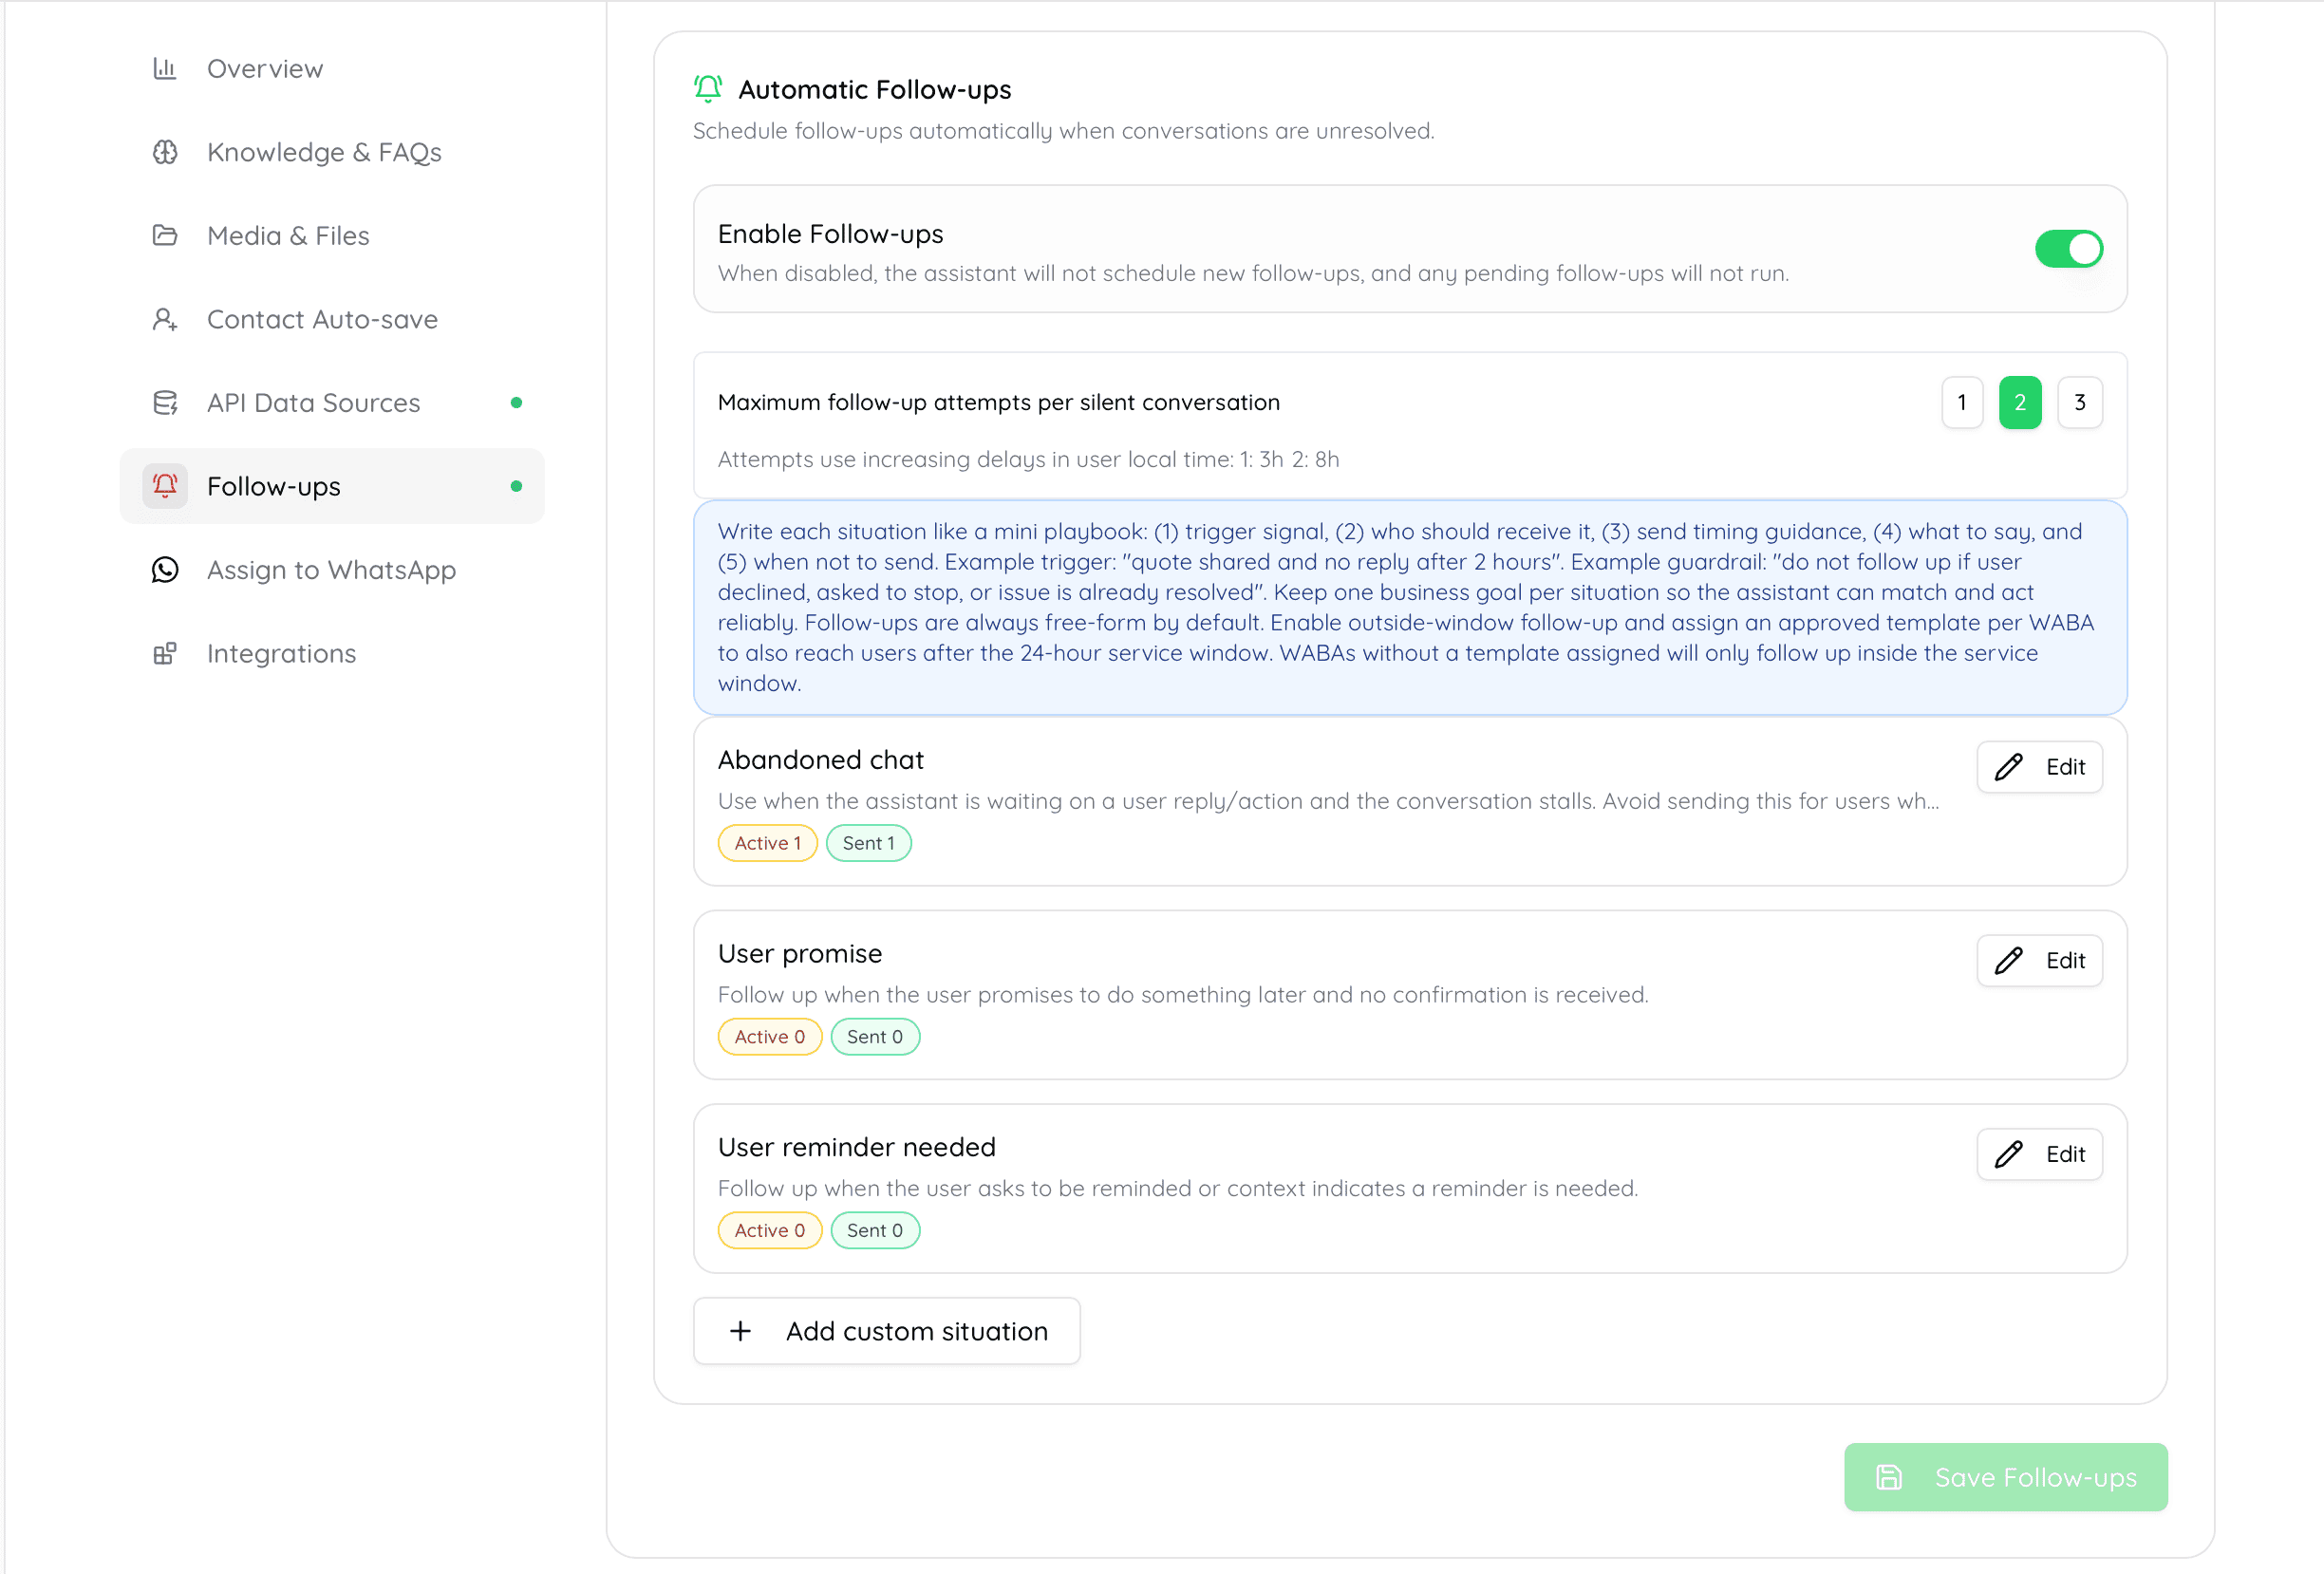Image resolution: width=2324 pixels, height=1574 pixels.
Task: Click 'When disabled, the assistant will not' description
Action: point(1254,274)
